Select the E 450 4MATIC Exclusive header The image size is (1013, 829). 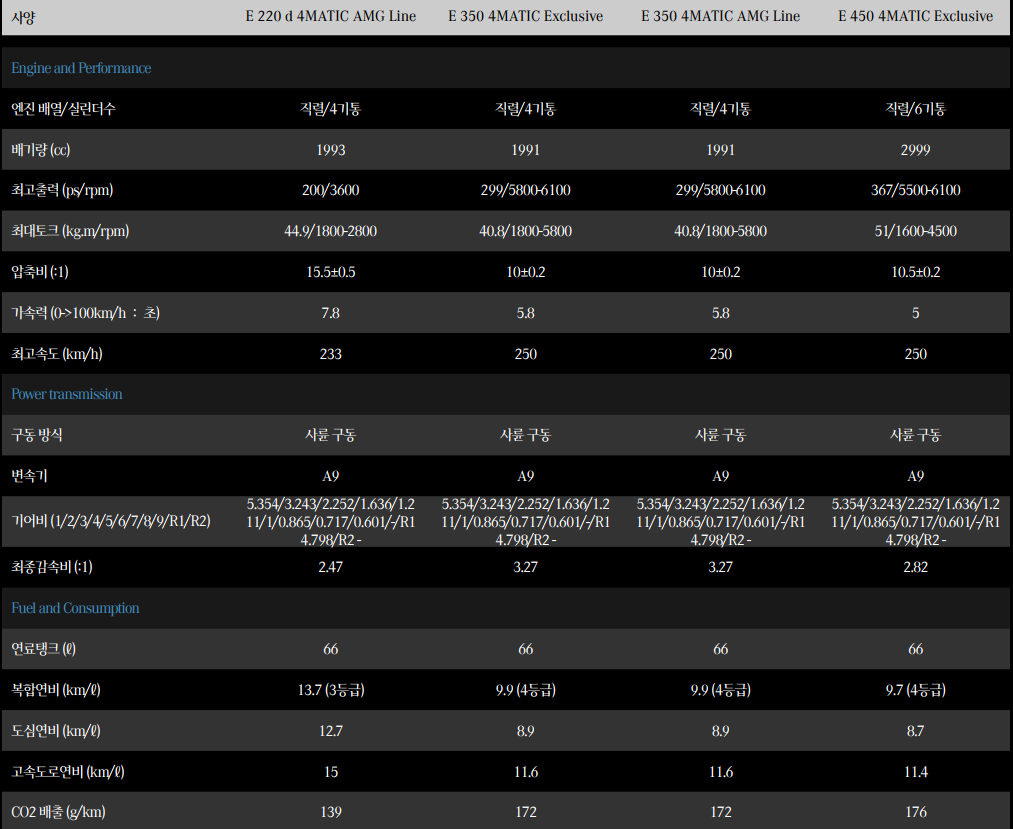tap(915, 16)
